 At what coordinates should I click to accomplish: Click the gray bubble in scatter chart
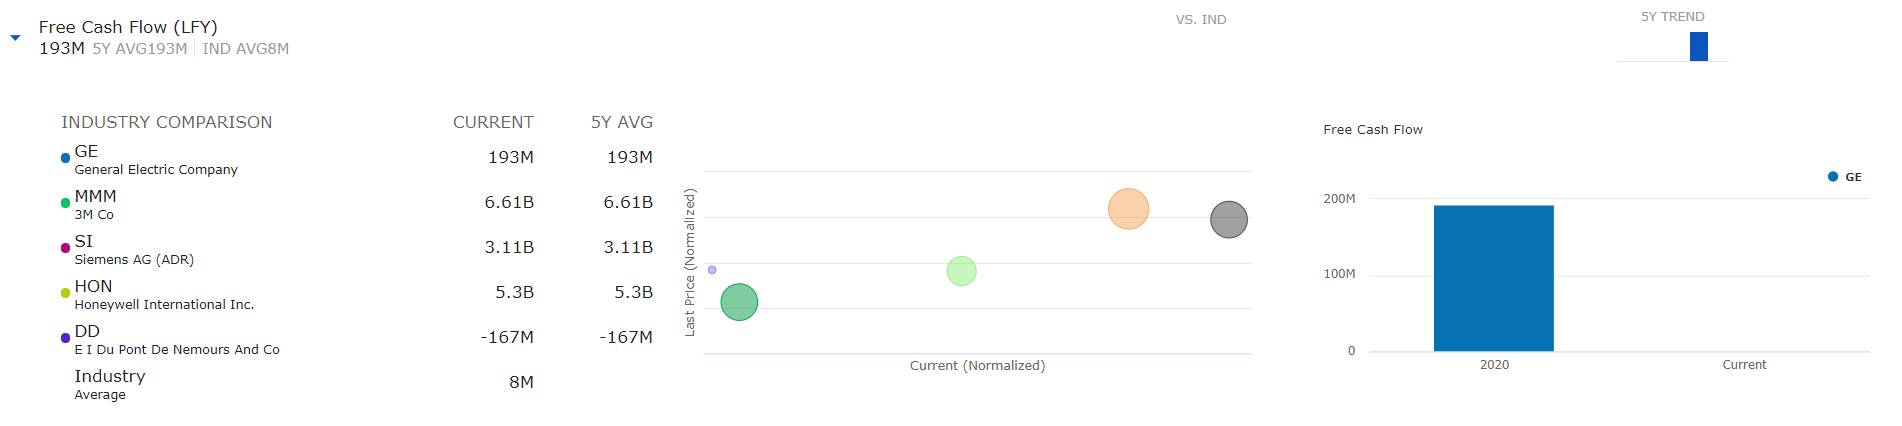coord(1229,220)
